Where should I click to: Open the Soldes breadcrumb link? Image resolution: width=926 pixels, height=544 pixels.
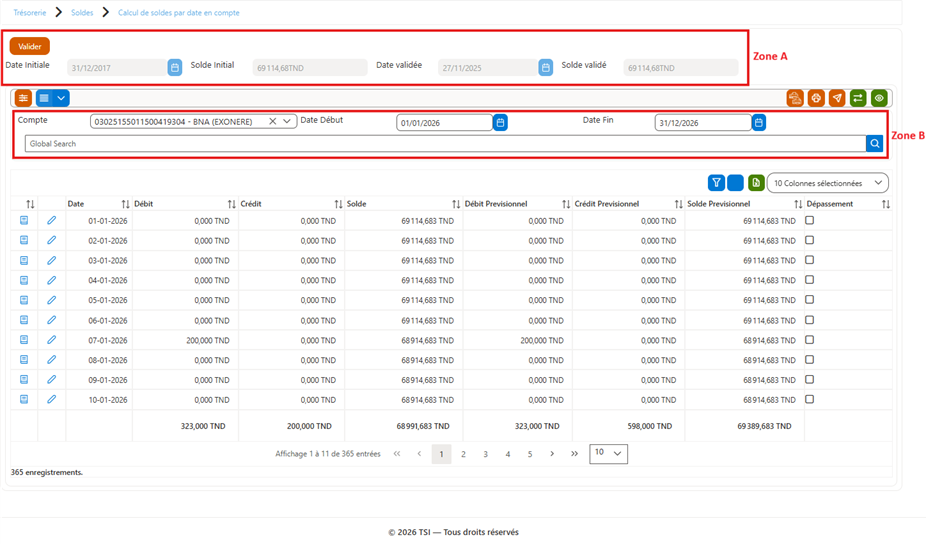click(x=82, y=12)
